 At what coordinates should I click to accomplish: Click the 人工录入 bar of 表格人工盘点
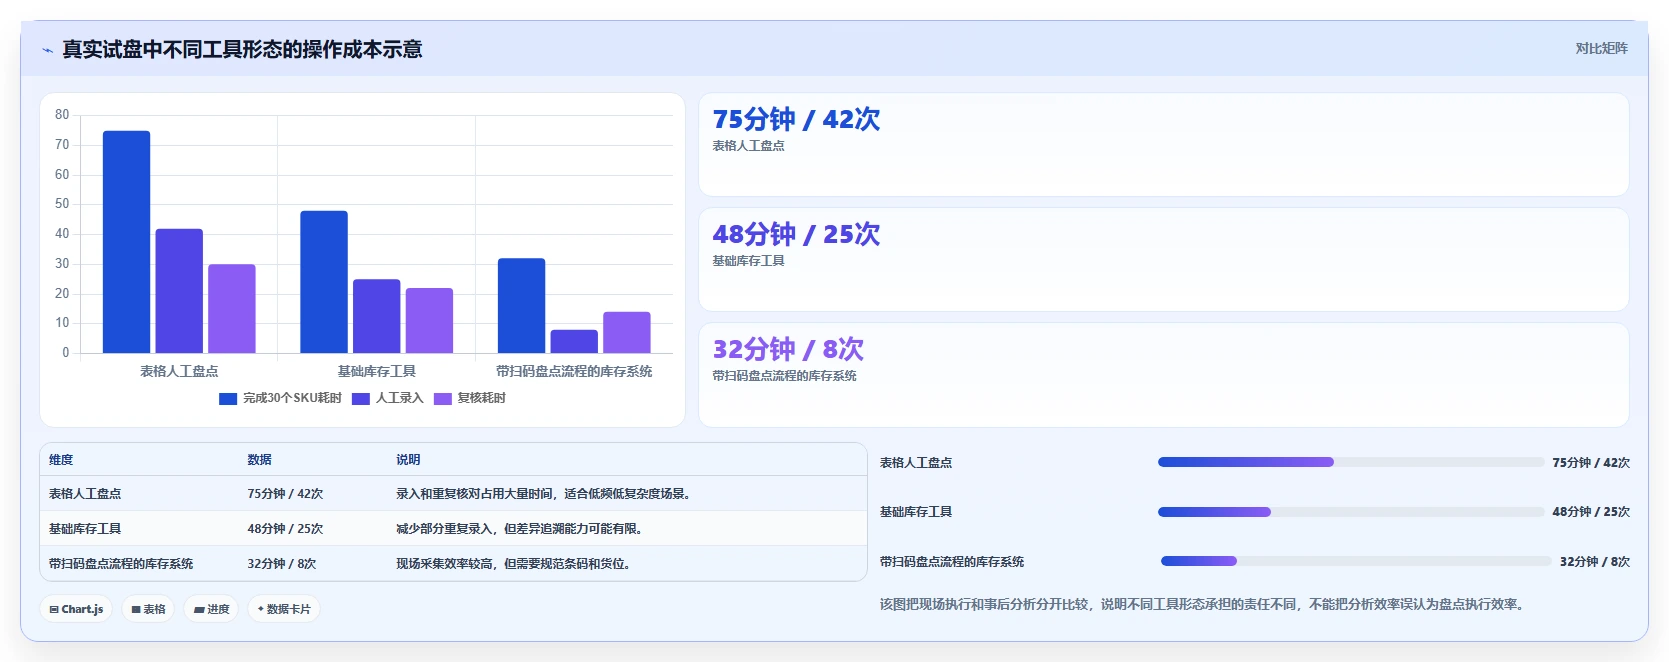[179, 291]
